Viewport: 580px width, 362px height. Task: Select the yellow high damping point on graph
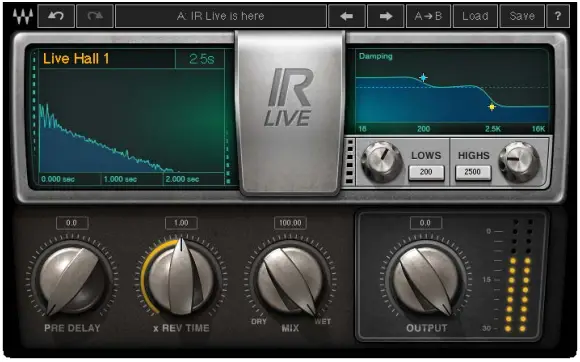pyautogui.click(x=492, y=107)
